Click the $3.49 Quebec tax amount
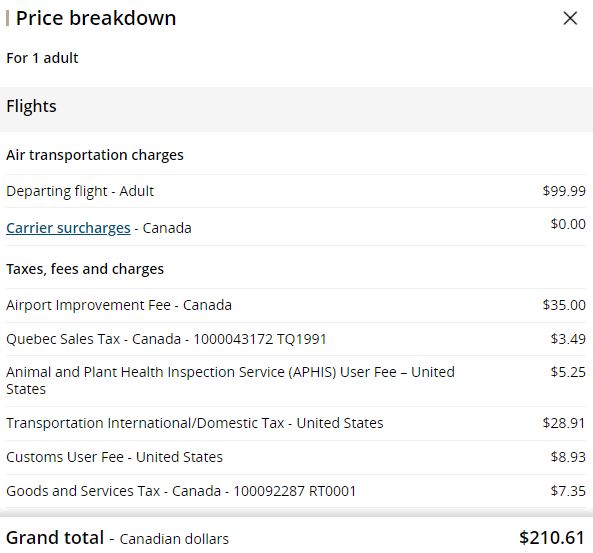This screenshot has height=553, width=593. [x=568, y=339]
